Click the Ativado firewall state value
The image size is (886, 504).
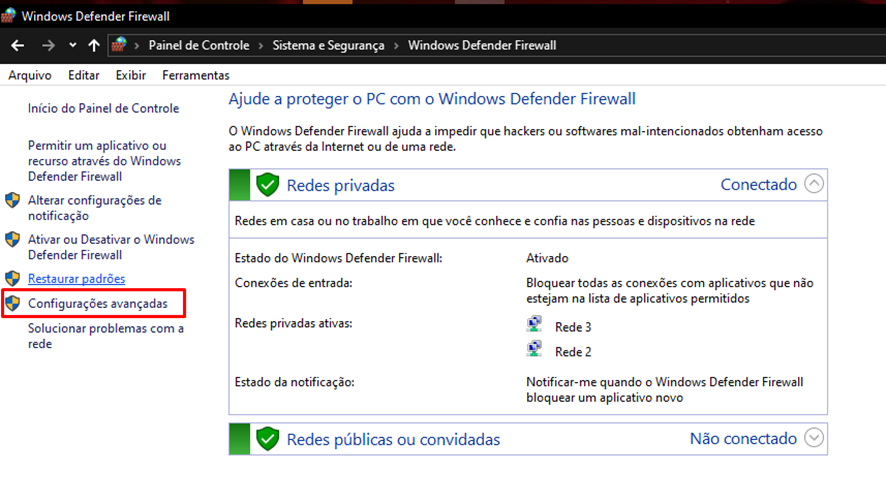coord(547,258)
